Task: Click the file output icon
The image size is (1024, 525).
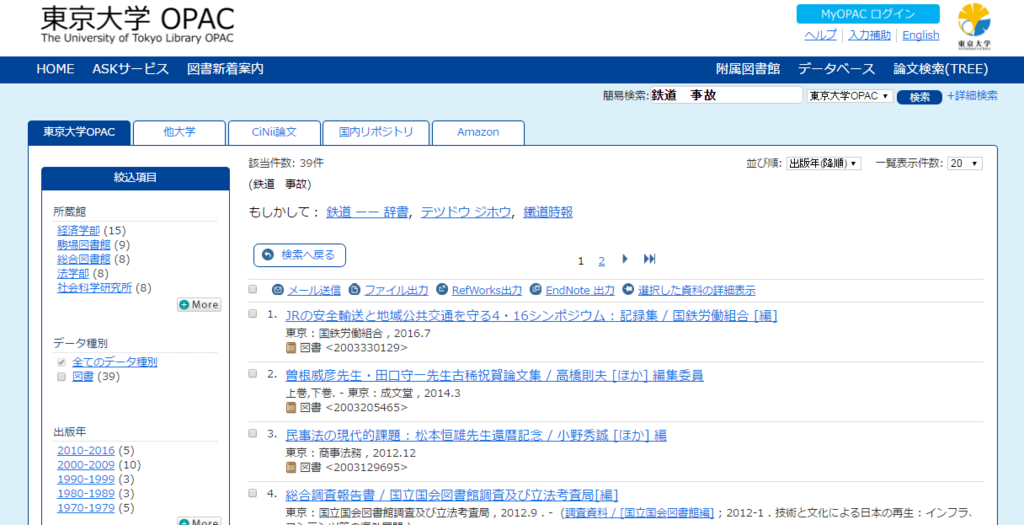Action: pos(355,289)
